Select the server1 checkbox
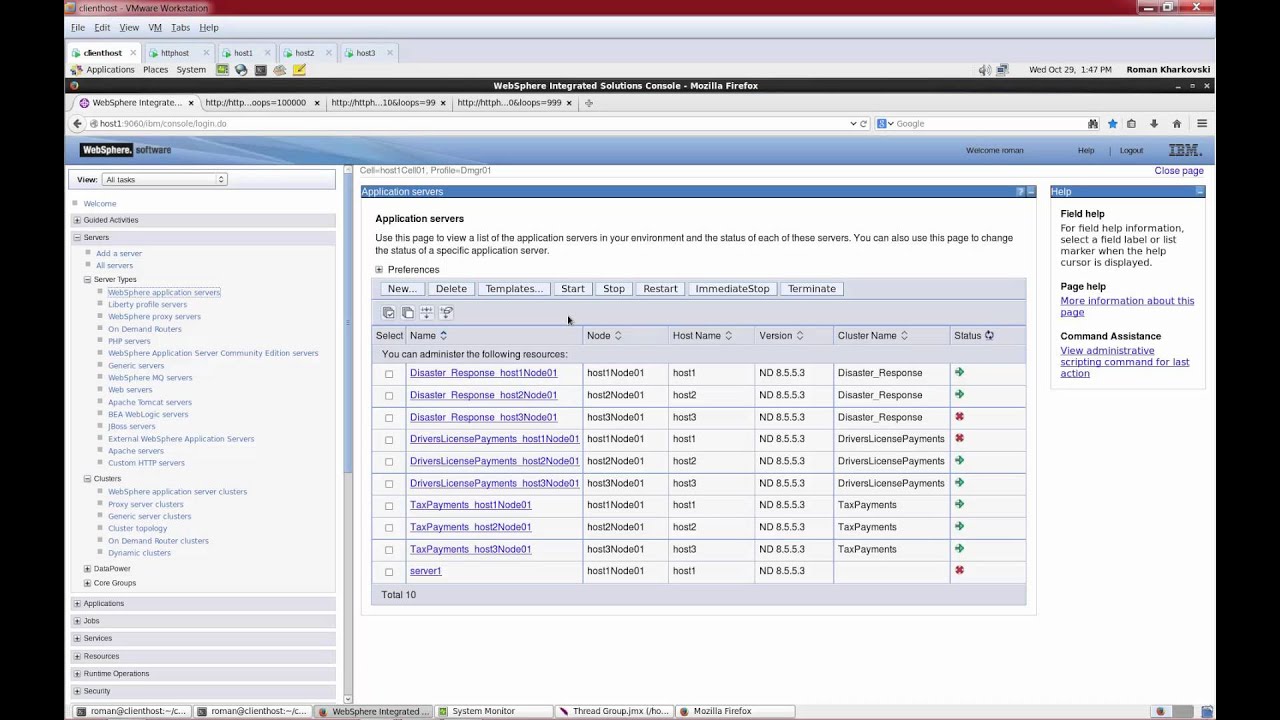This screenshot has width=1280, height=720. coord(389,572)
